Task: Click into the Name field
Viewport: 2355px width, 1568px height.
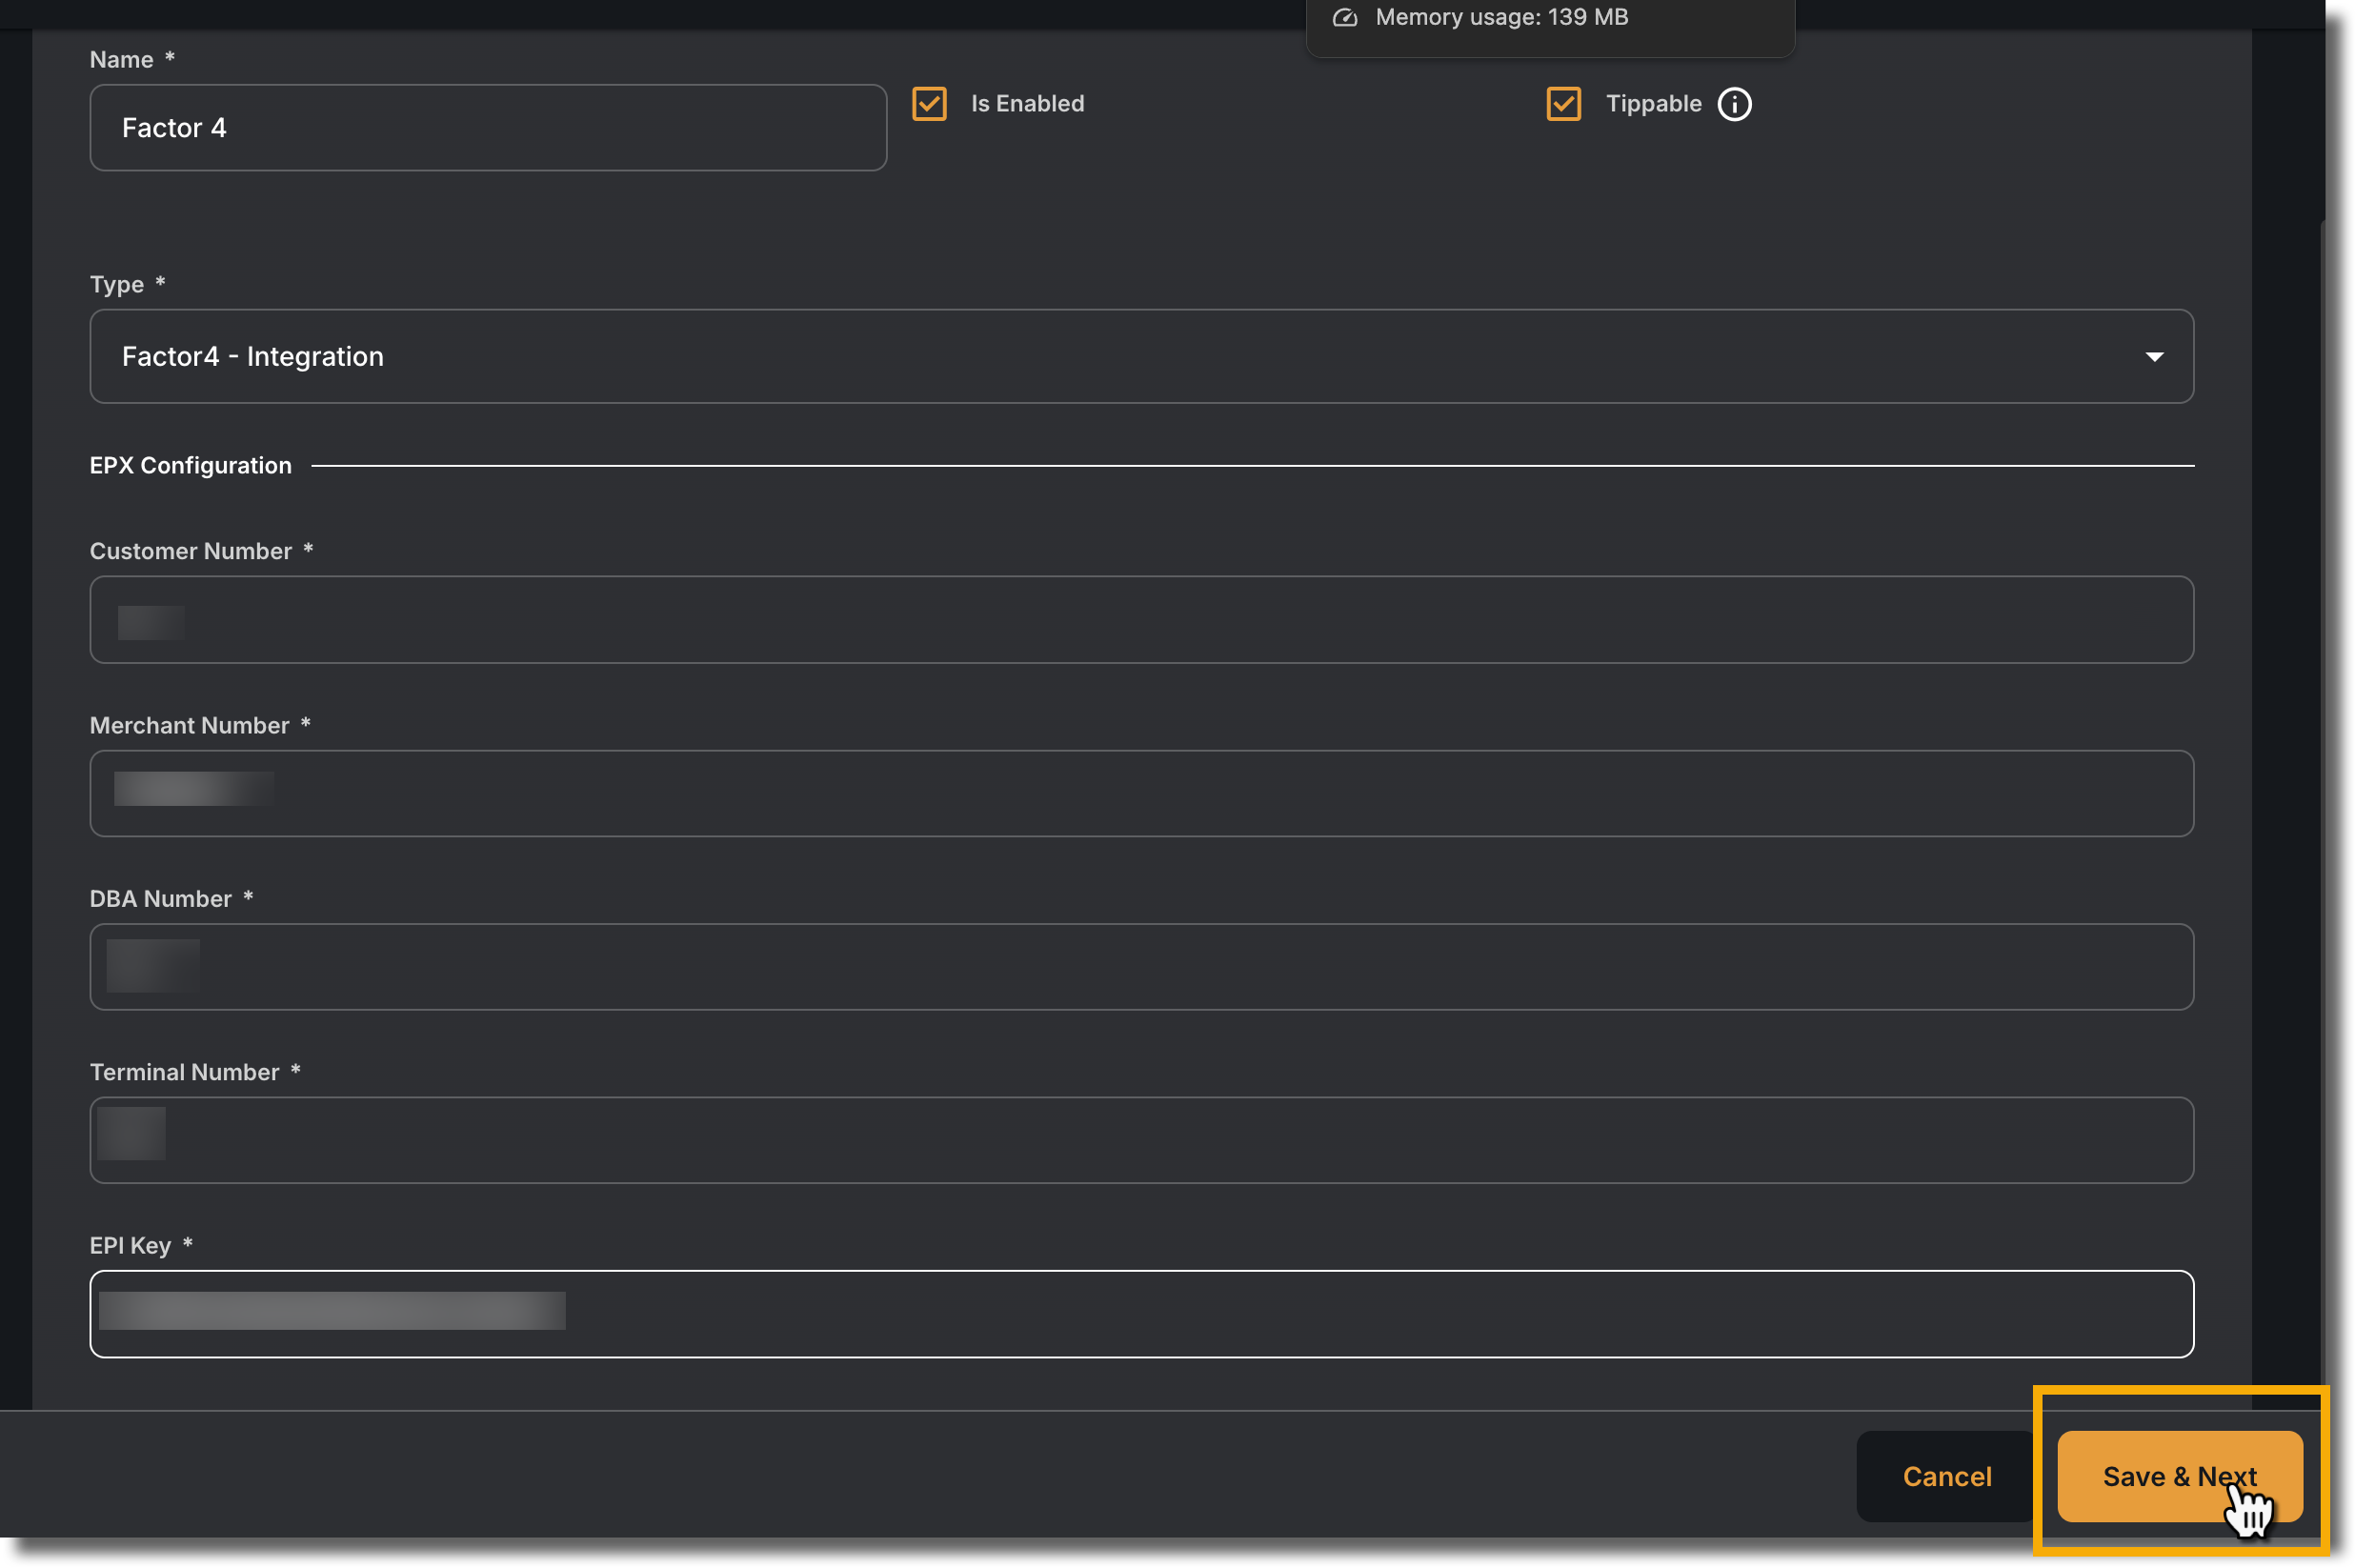Action: point(488,128)
